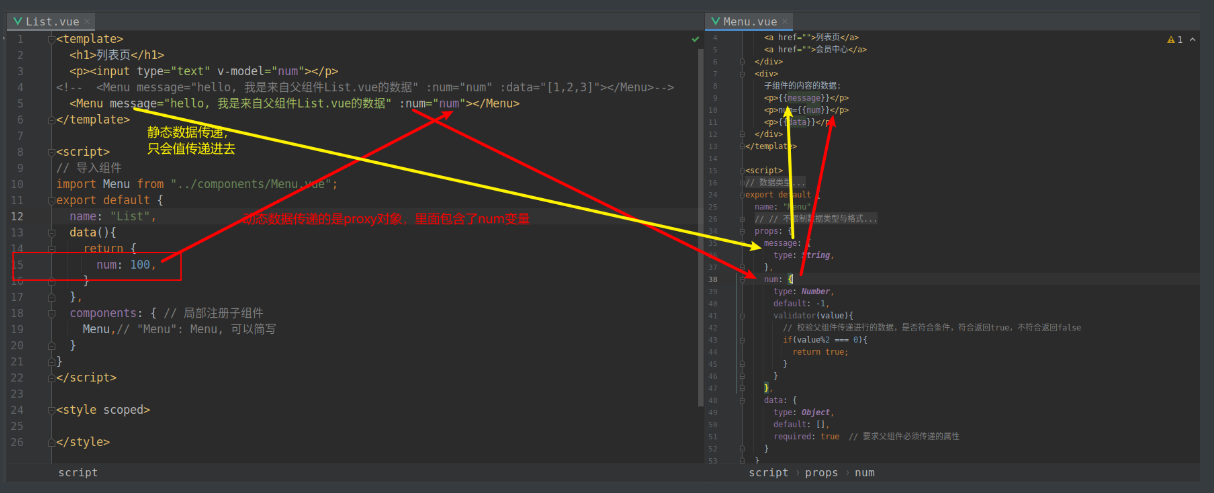Close the Menu.vue tab
This screenshot has width=1214, height=493.
point(787,21)
